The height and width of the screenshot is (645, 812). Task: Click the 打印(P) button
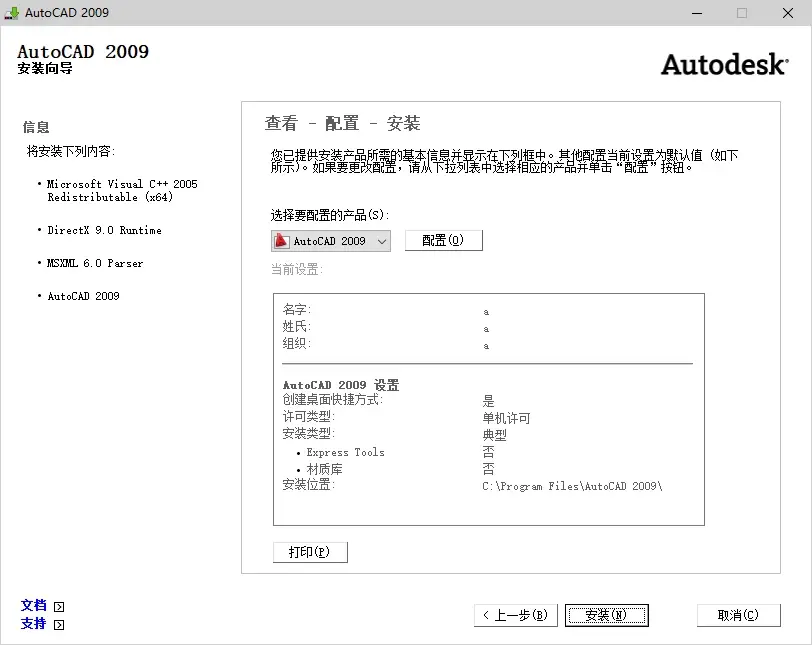tap(310, 552)
